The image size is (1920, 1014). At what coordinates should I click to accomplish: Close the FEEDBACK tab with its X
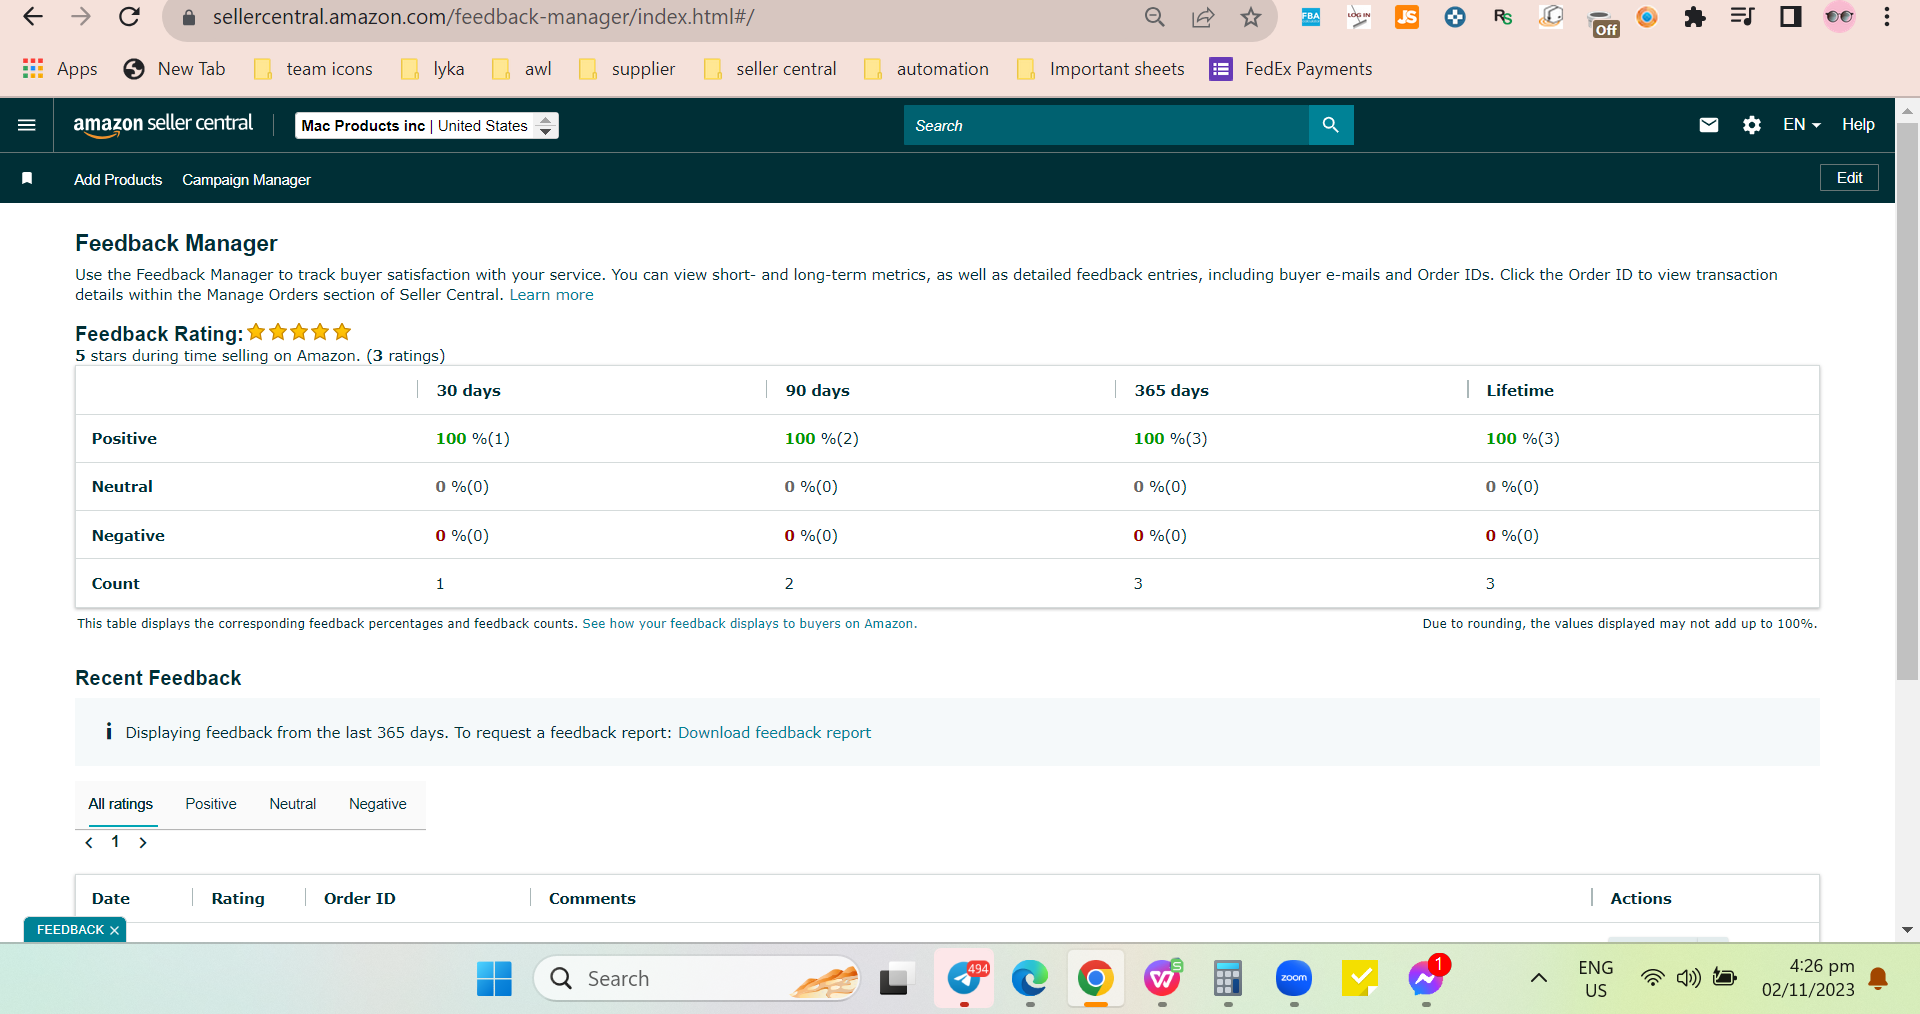tap(115, 930)
